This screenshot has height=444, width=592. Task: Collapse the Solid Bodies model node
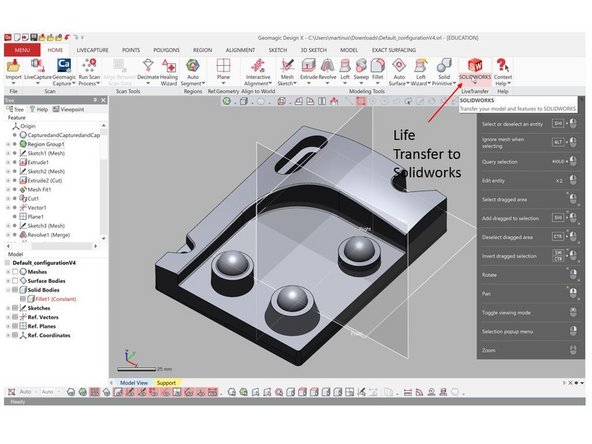(x=8, y=290)
